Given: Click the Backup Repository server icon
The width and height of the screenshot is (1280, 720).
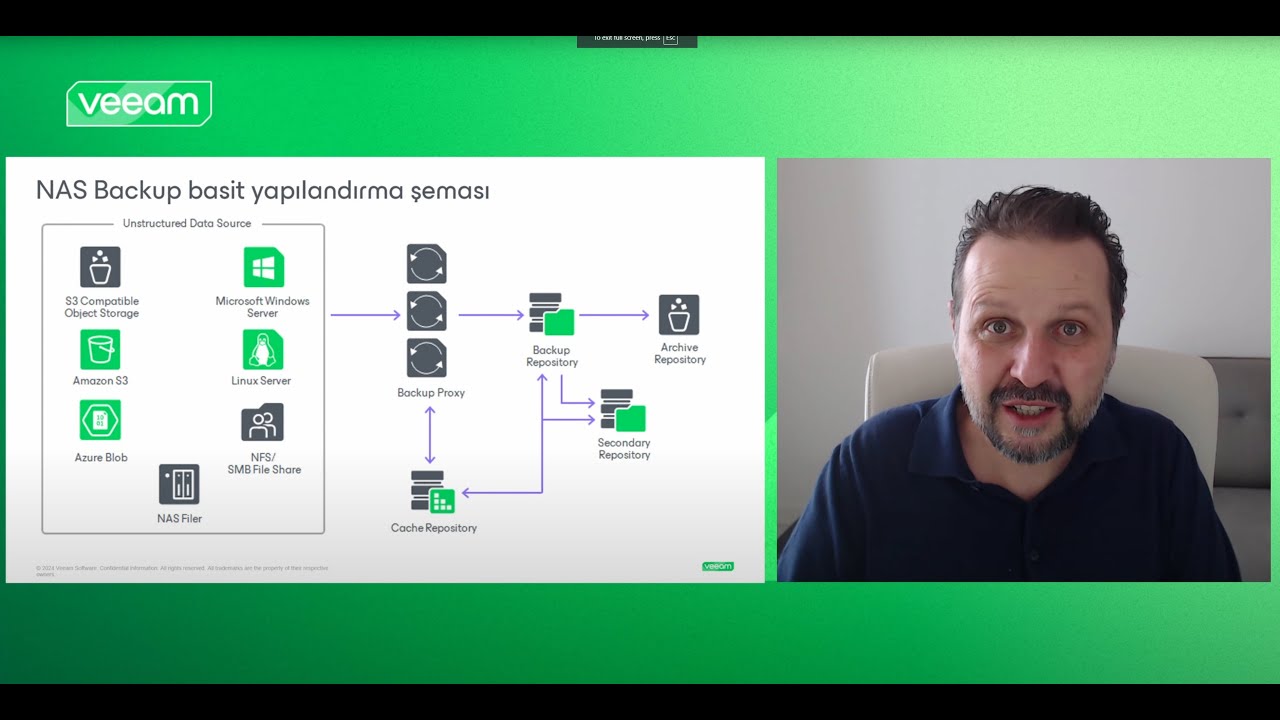Looking at the screenshot, I should tap(551, 314).
